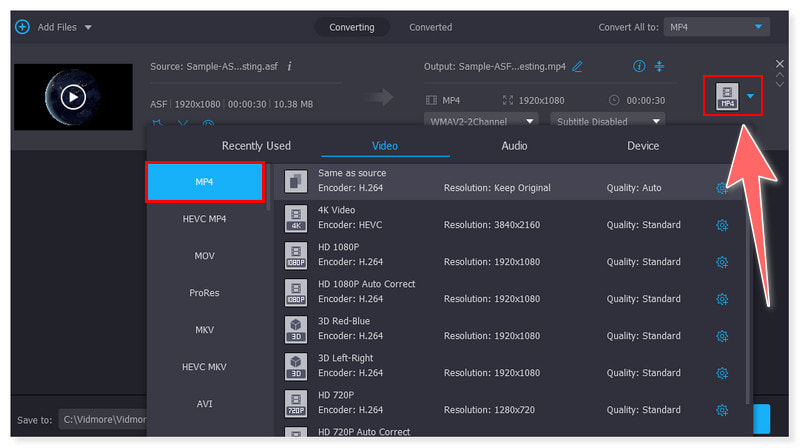
Task: Open settings gear for HD 1080P preset
Action: 722,262
